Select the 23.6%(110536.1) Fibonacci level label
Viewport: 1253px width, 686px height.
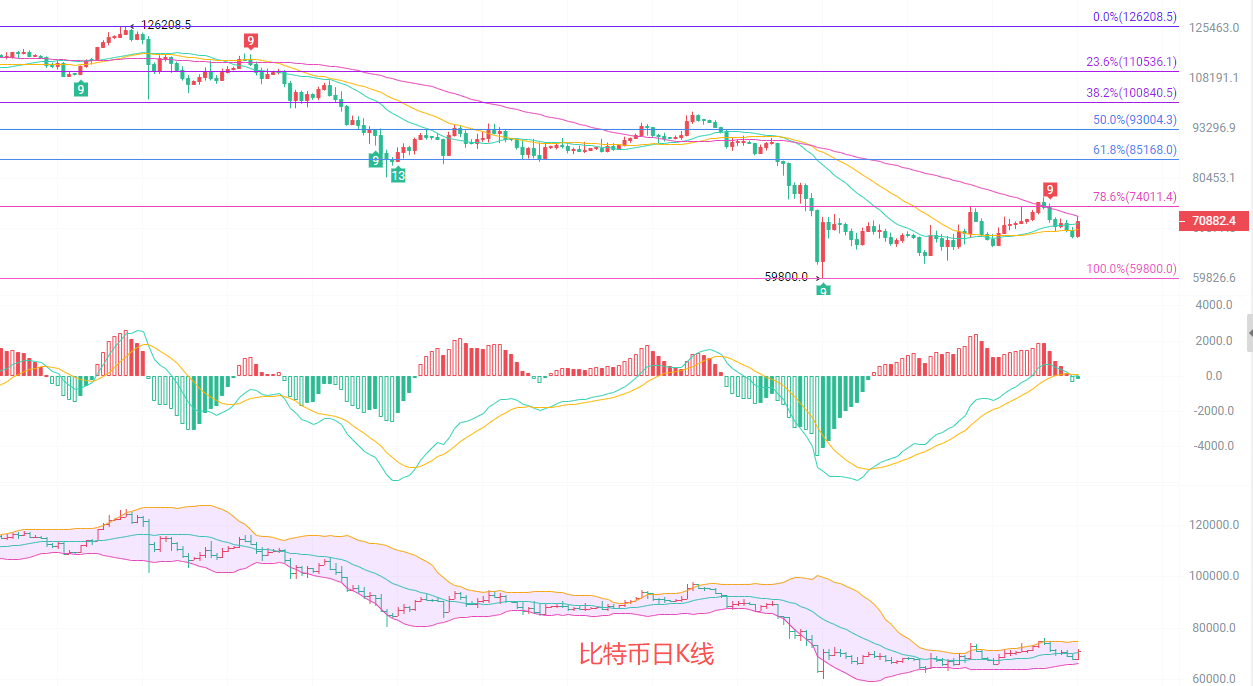(x=1131, y=62)
